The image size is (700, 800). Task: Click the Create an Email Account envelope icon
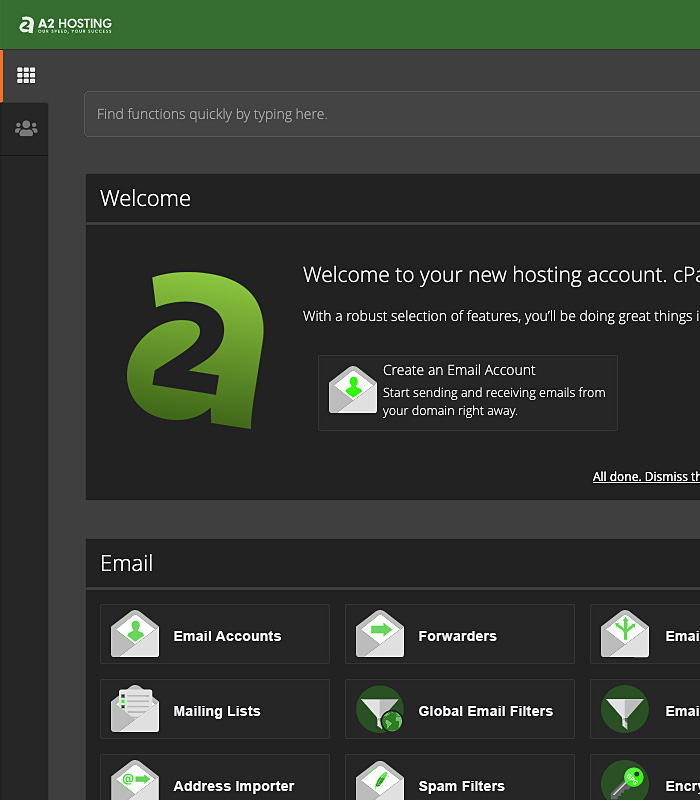(353, 390)
